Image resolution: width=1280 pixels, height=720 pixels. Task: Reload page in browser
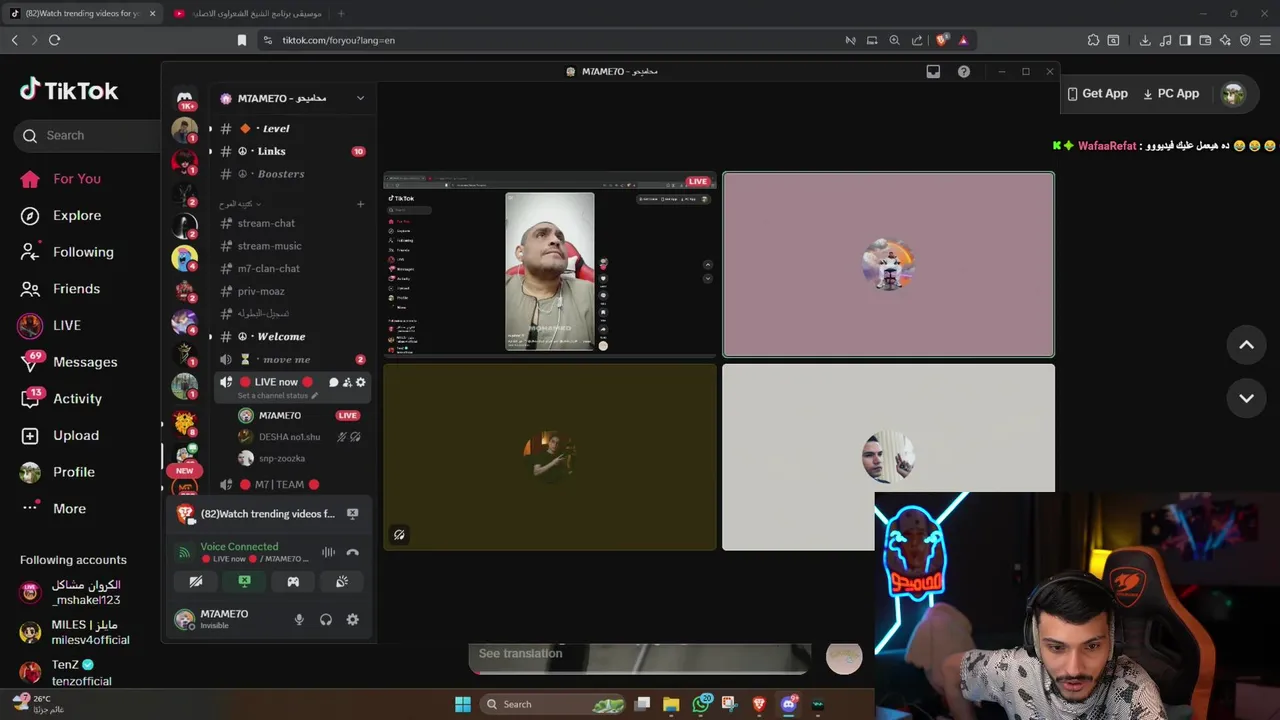[54, 40]
